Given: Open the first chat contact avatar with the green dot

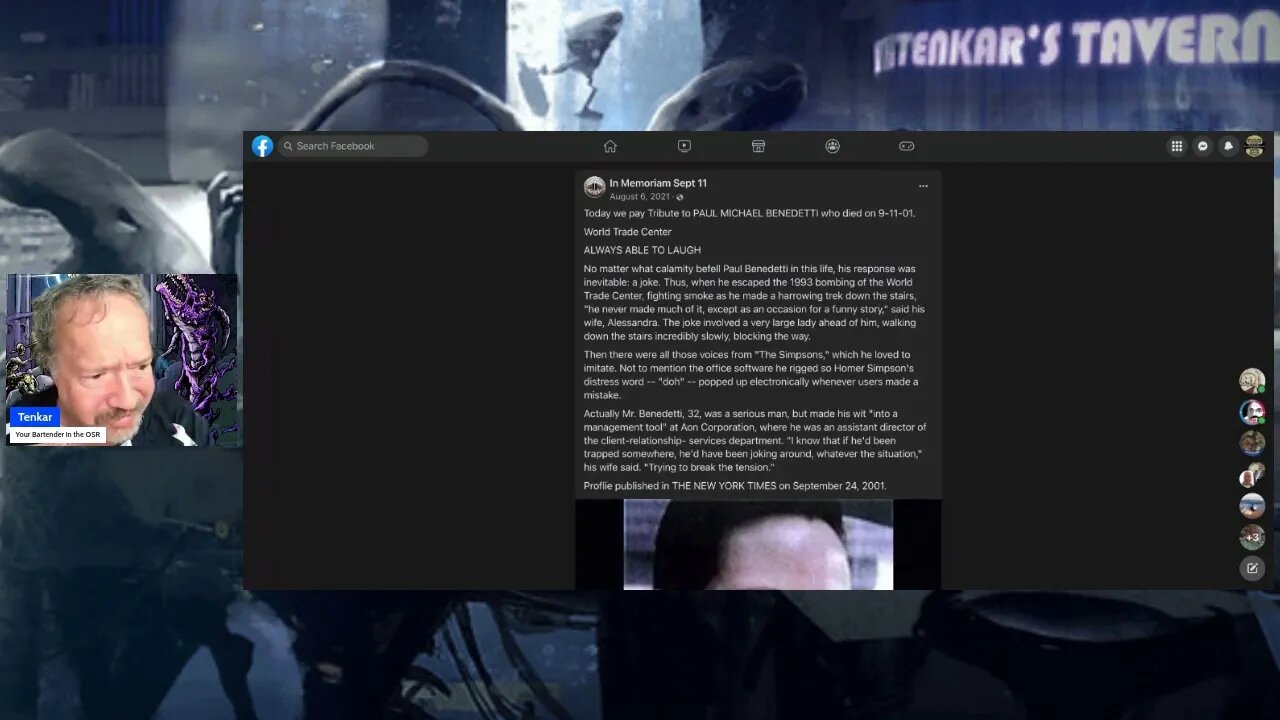Looking at the screenshot, I should click(1252, 381).
